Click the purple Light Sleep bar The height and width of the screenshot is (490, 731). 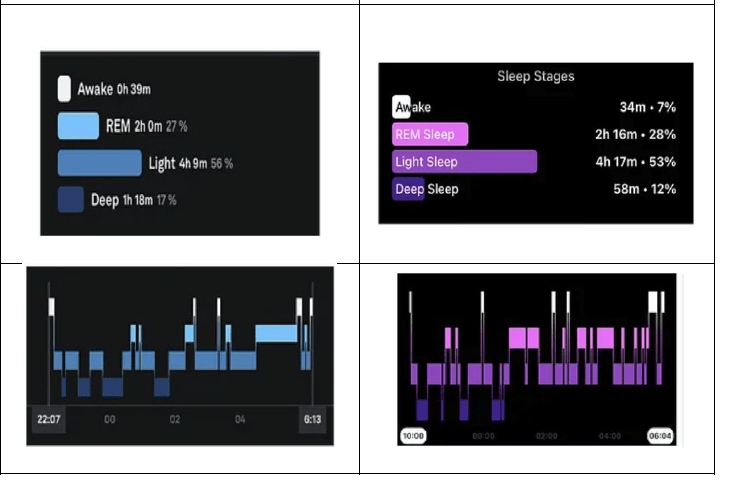pos(465,162)
